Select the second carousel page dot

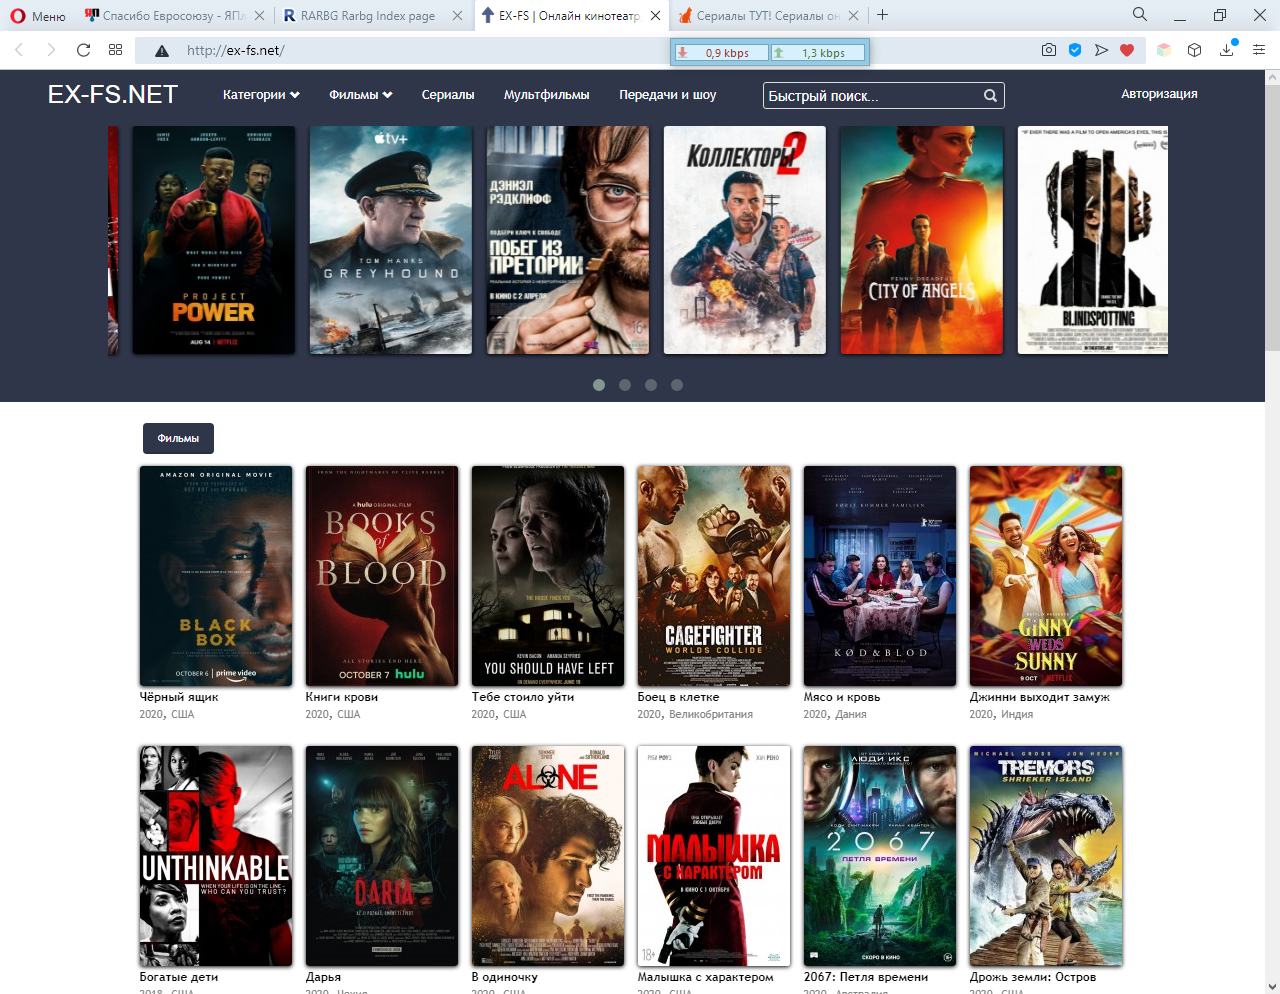(625, 385)
